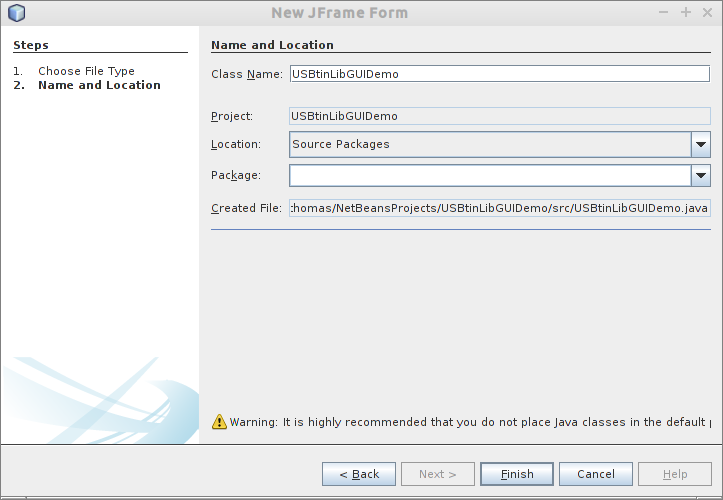This screenshot has height=500, width=723.
Task: Click the greyed-out Help button
Action: coord(675,474)
